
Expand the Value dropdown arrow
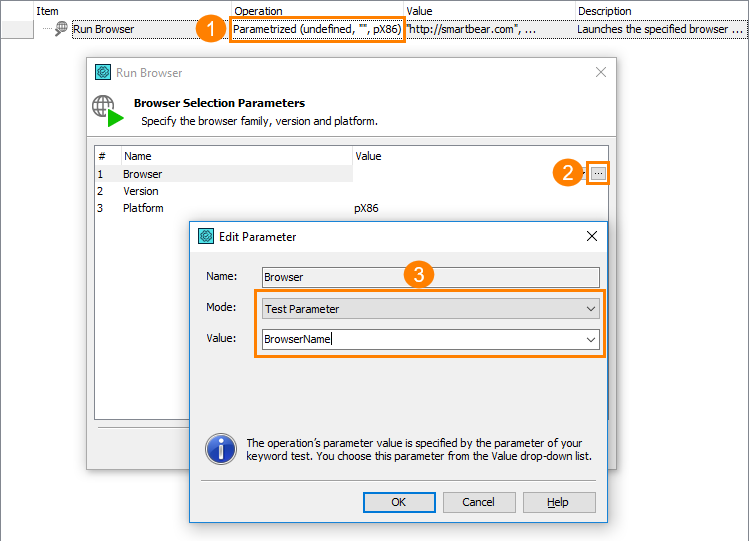click(x=591, y=339)
